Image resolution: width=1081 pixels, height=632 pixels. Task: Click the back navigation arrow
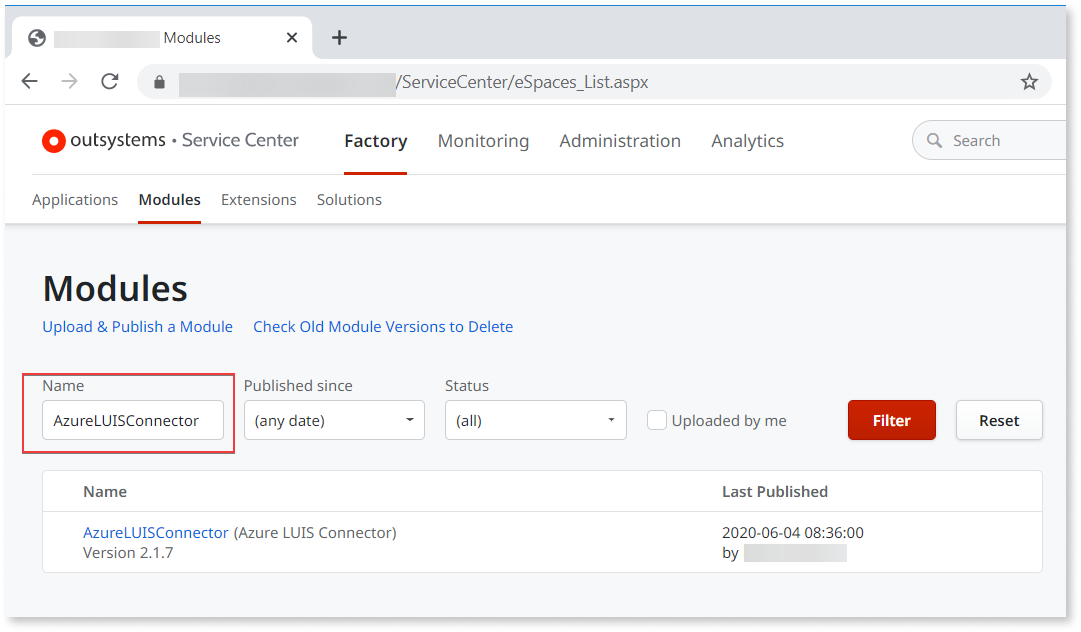30,82
